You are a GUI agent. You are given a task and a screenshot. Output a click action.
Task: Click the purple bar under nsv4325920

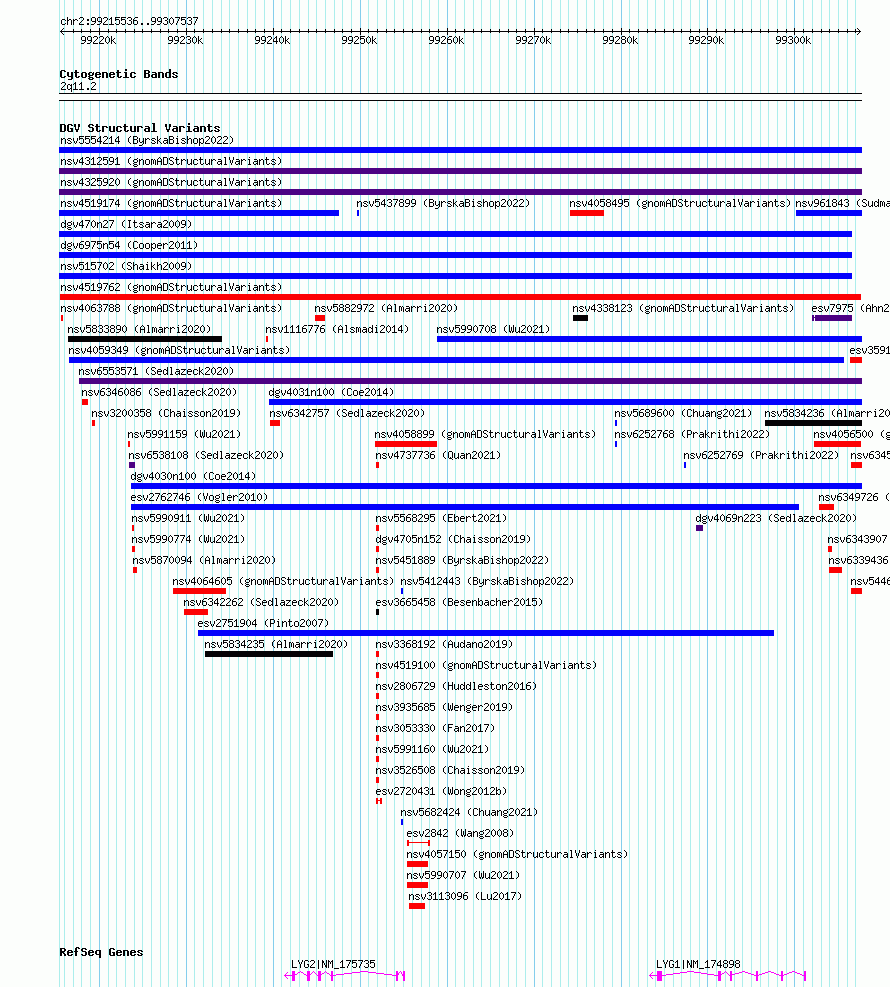[460, 192]
